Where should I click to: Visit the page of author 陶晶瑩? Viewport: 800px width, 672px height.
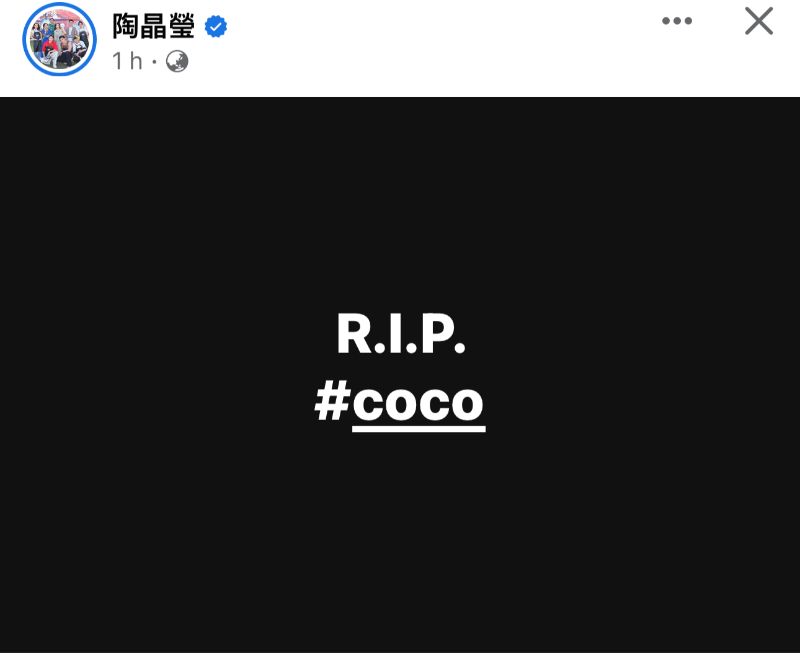pos(153,26)
